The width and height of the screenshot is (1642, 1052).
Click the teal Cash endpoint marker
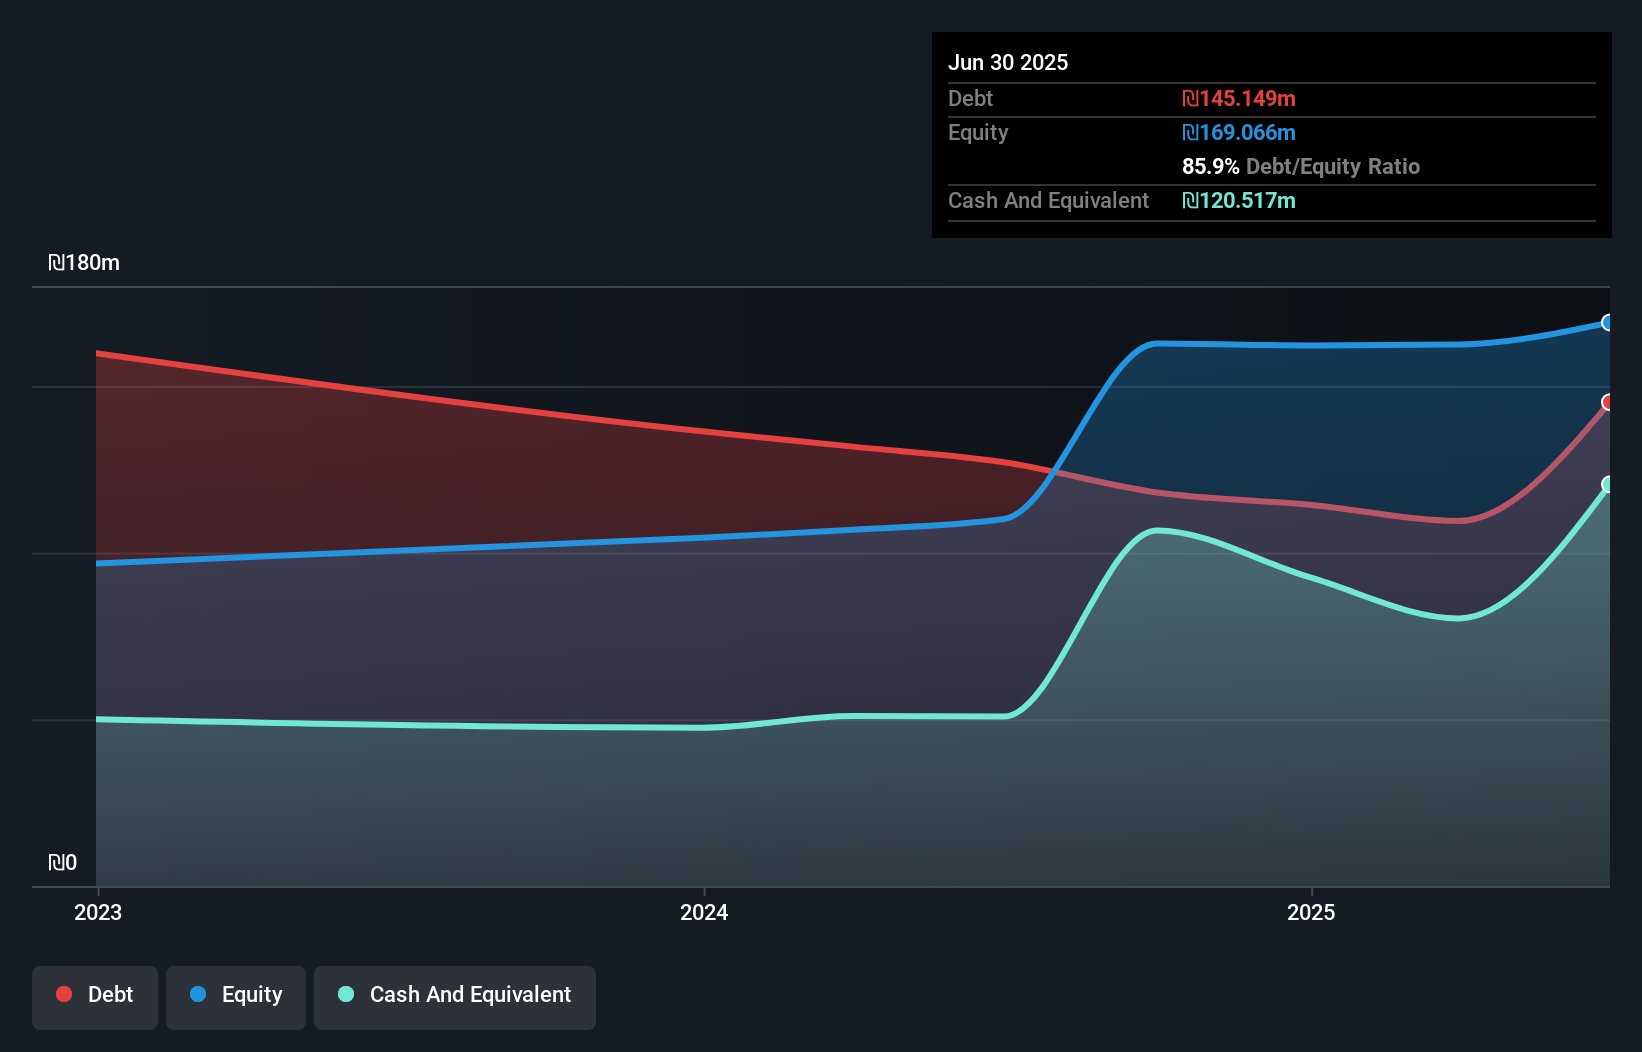click(1608, 484)
